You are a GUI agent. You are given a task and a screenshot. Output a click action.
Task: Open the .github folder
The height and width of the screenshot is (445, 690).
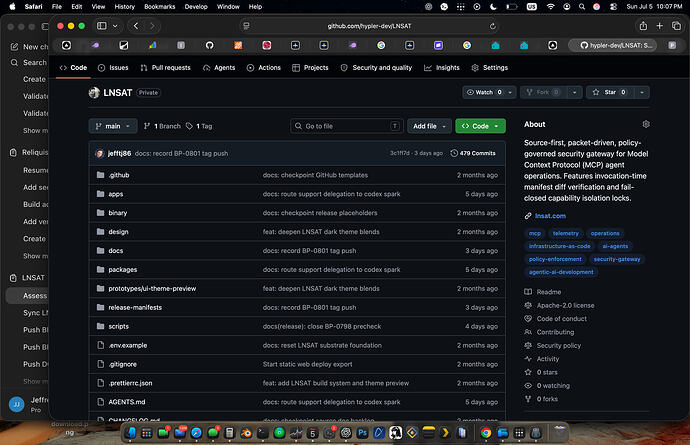point(119,175)
